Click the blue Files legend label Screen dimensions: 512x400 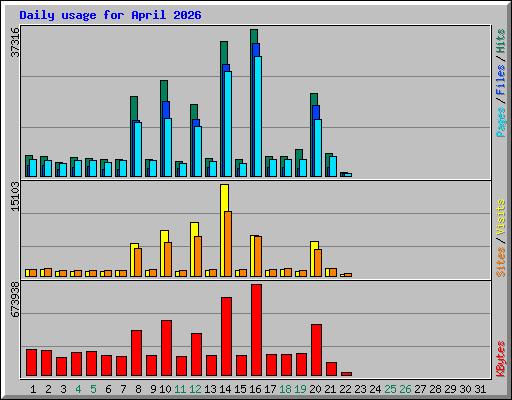(x=500, y=79)
